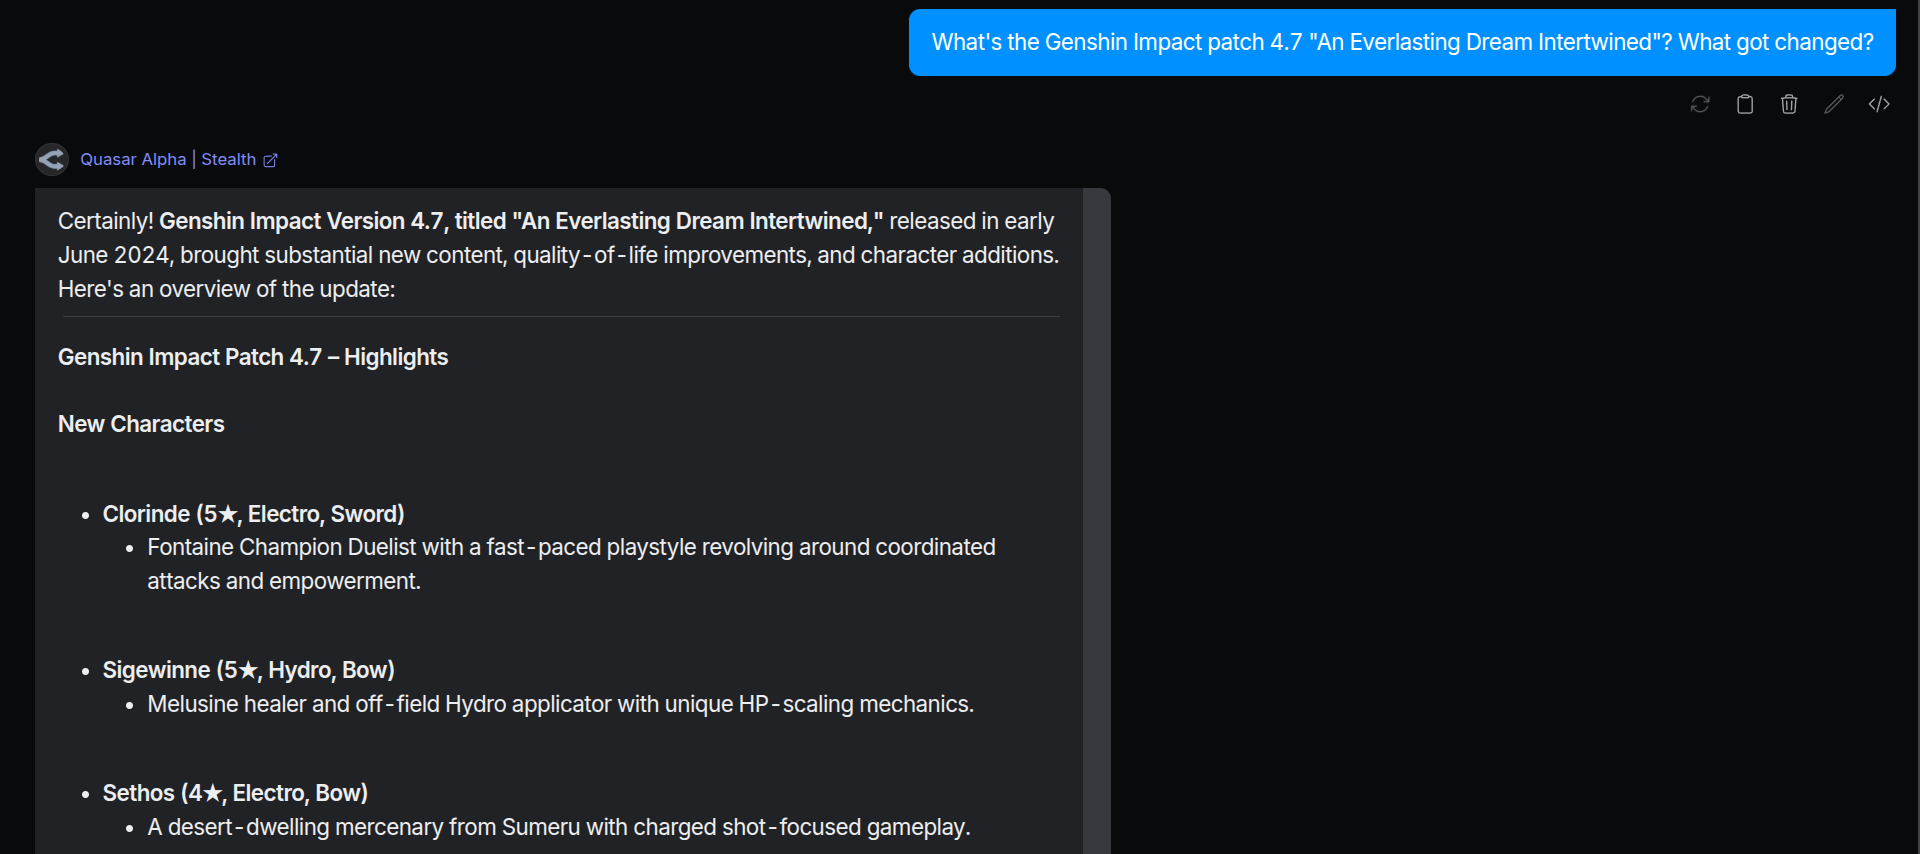This screenshot has width=1920, height=854.
Task: Open the external link icon beside Stealth
Action: [x=270, y=160]
